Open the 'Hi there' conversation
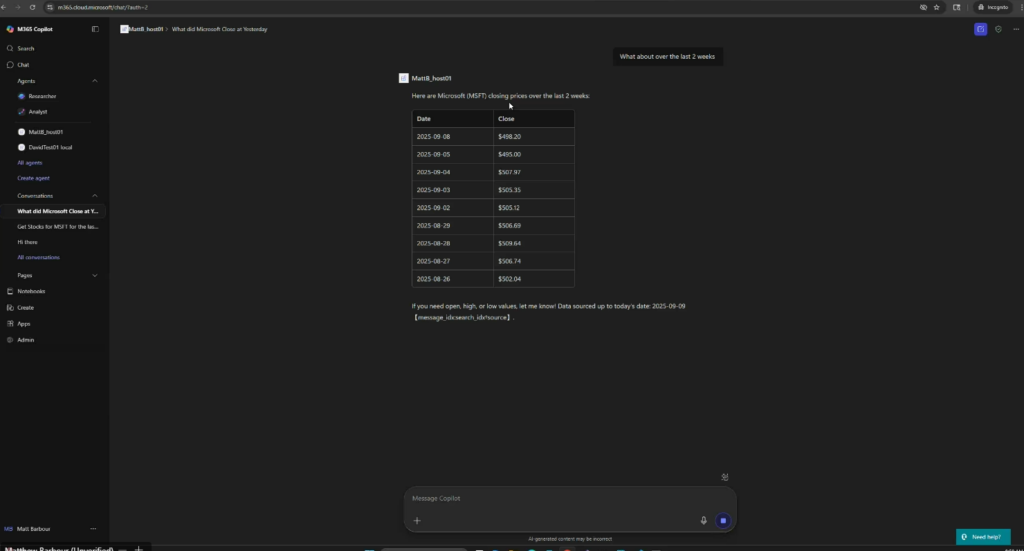This screenshot has height=551, width=1024. (x=27, y=242)
